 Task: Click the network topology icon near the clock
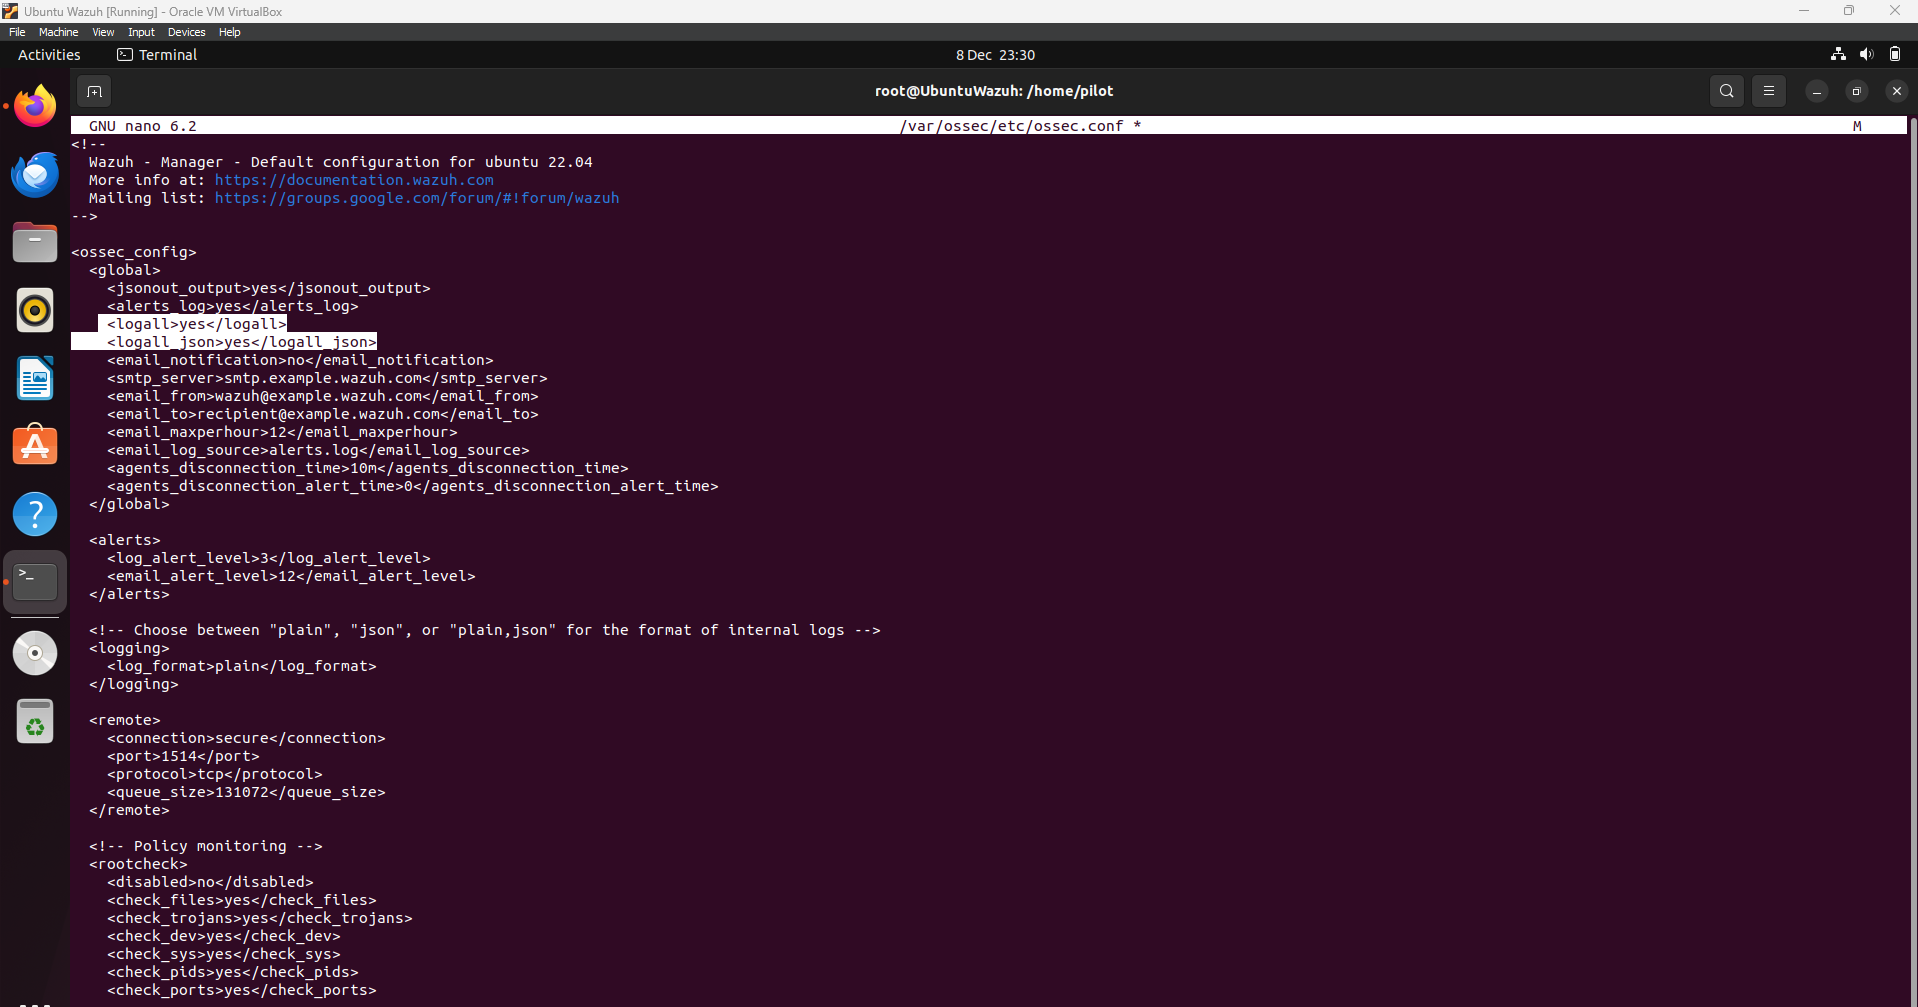(x=1837, y=54)
